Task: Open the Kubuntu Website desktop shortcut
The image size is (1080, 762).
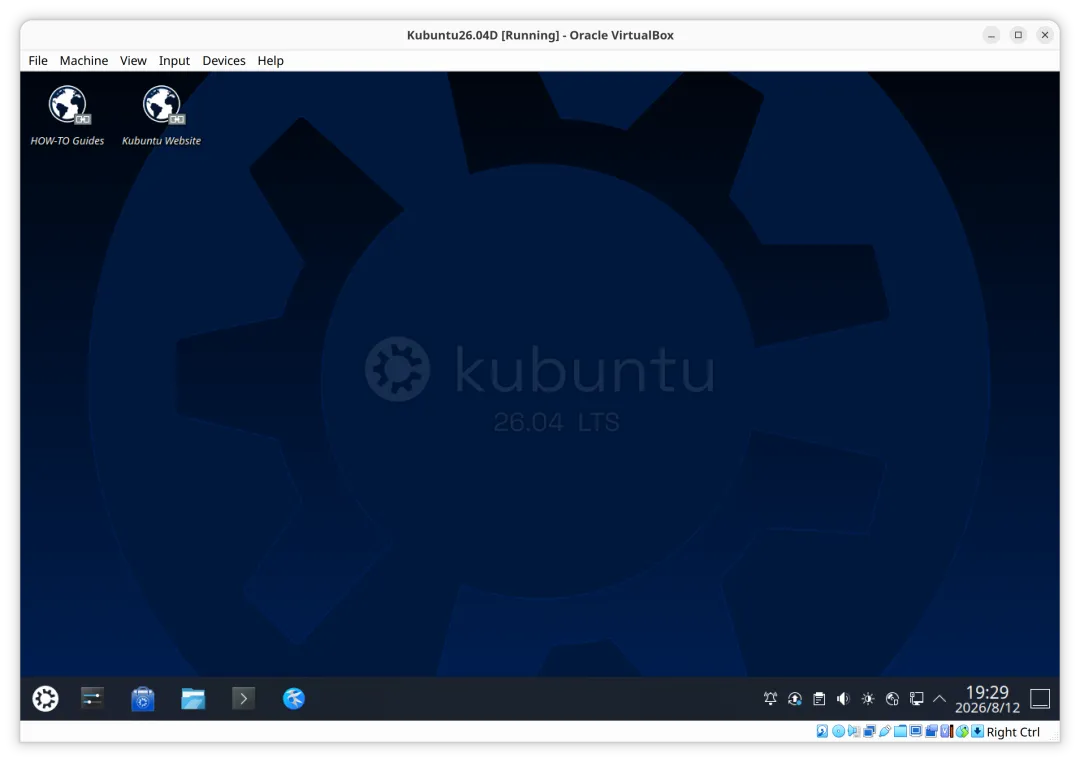Action: click(x=161, y=116)
